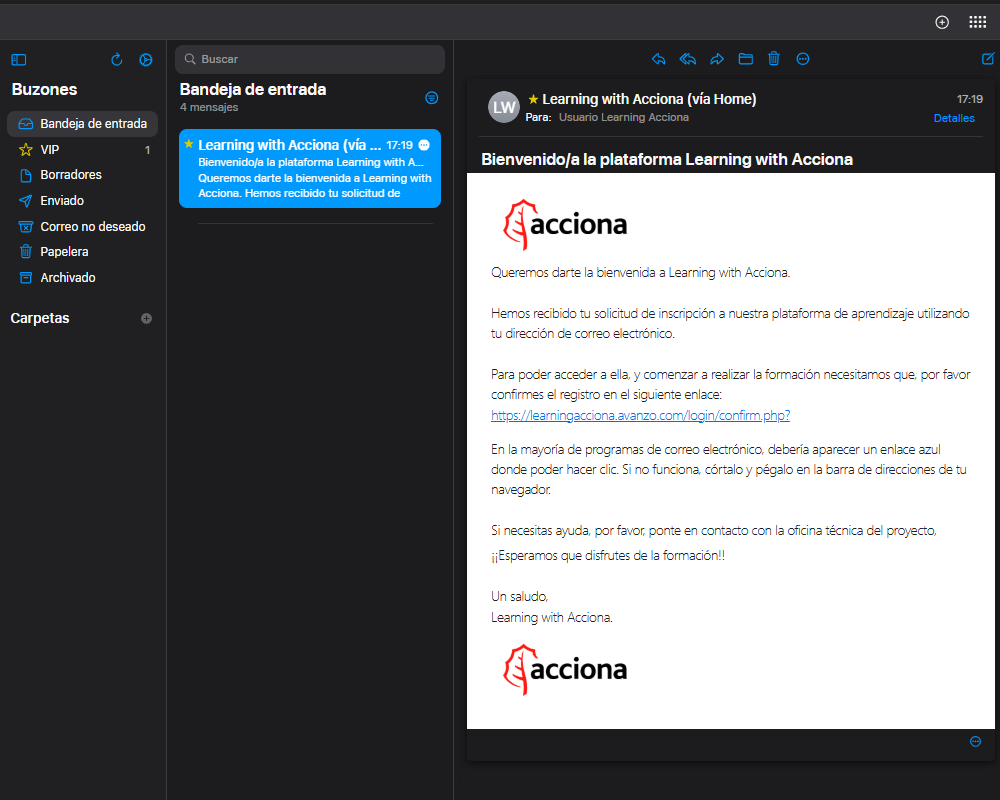
Task: Click the Detalles link
Action: pos(953,118)
